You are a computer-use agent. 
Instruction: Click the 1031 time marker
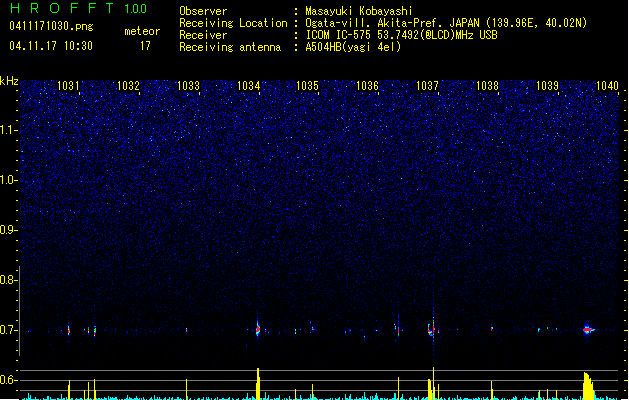coord(68,86)
